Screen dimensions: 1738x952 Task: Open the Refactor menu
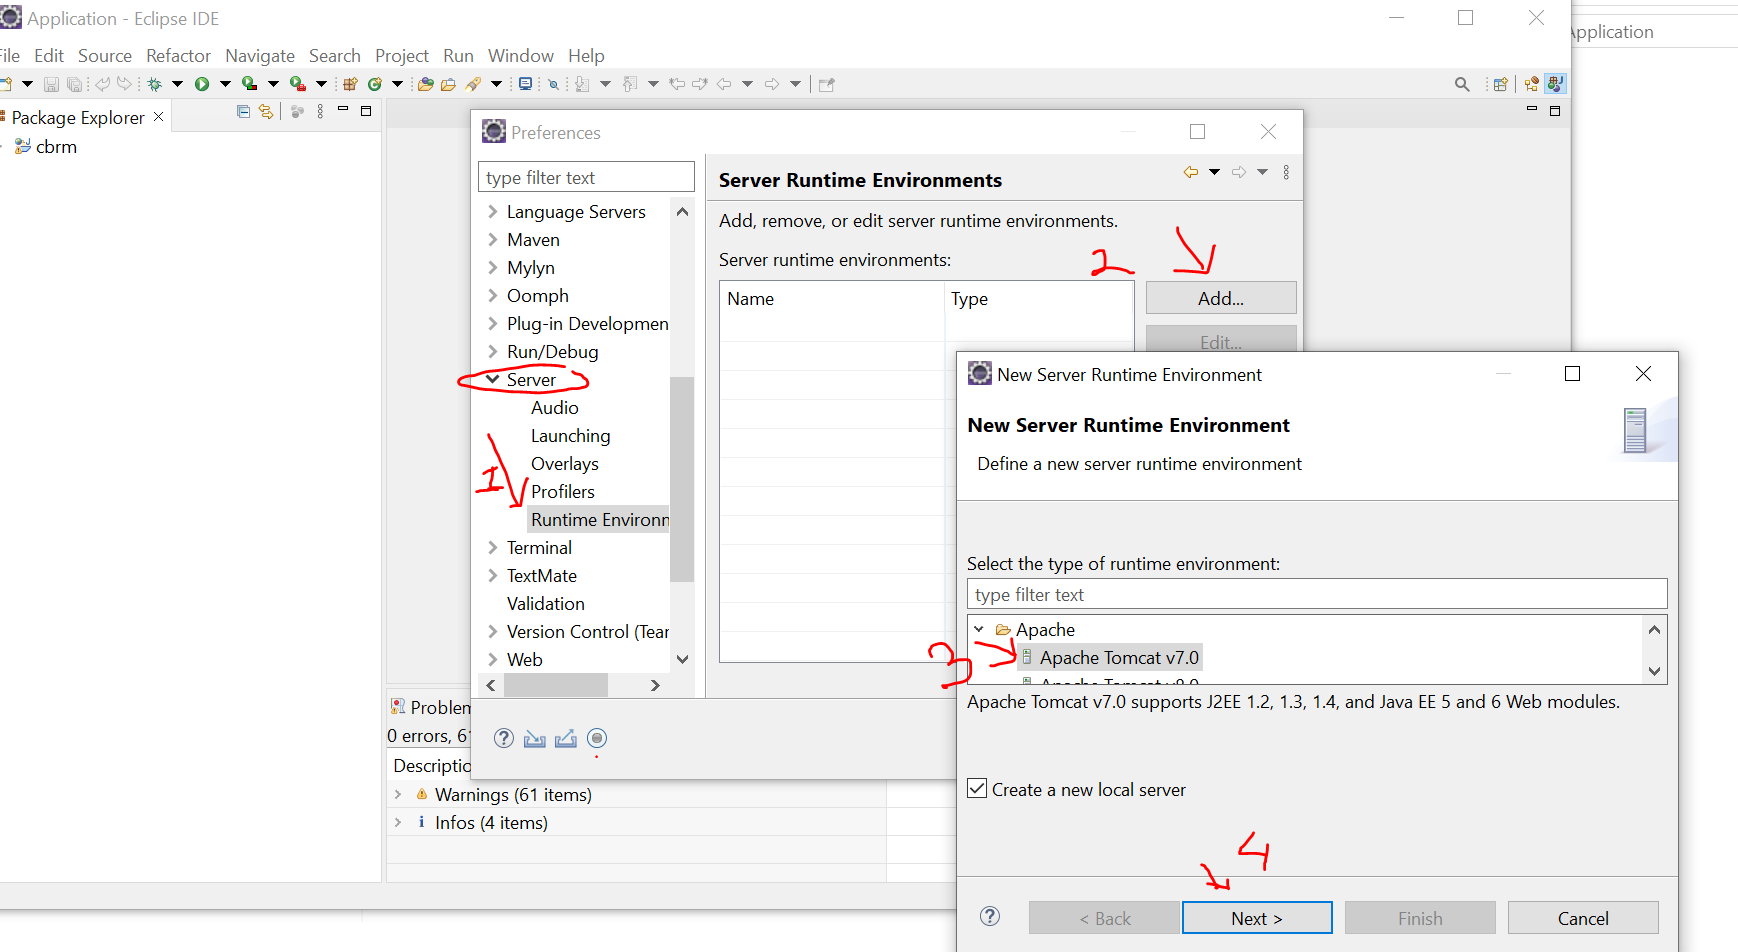tap(178, 56)
